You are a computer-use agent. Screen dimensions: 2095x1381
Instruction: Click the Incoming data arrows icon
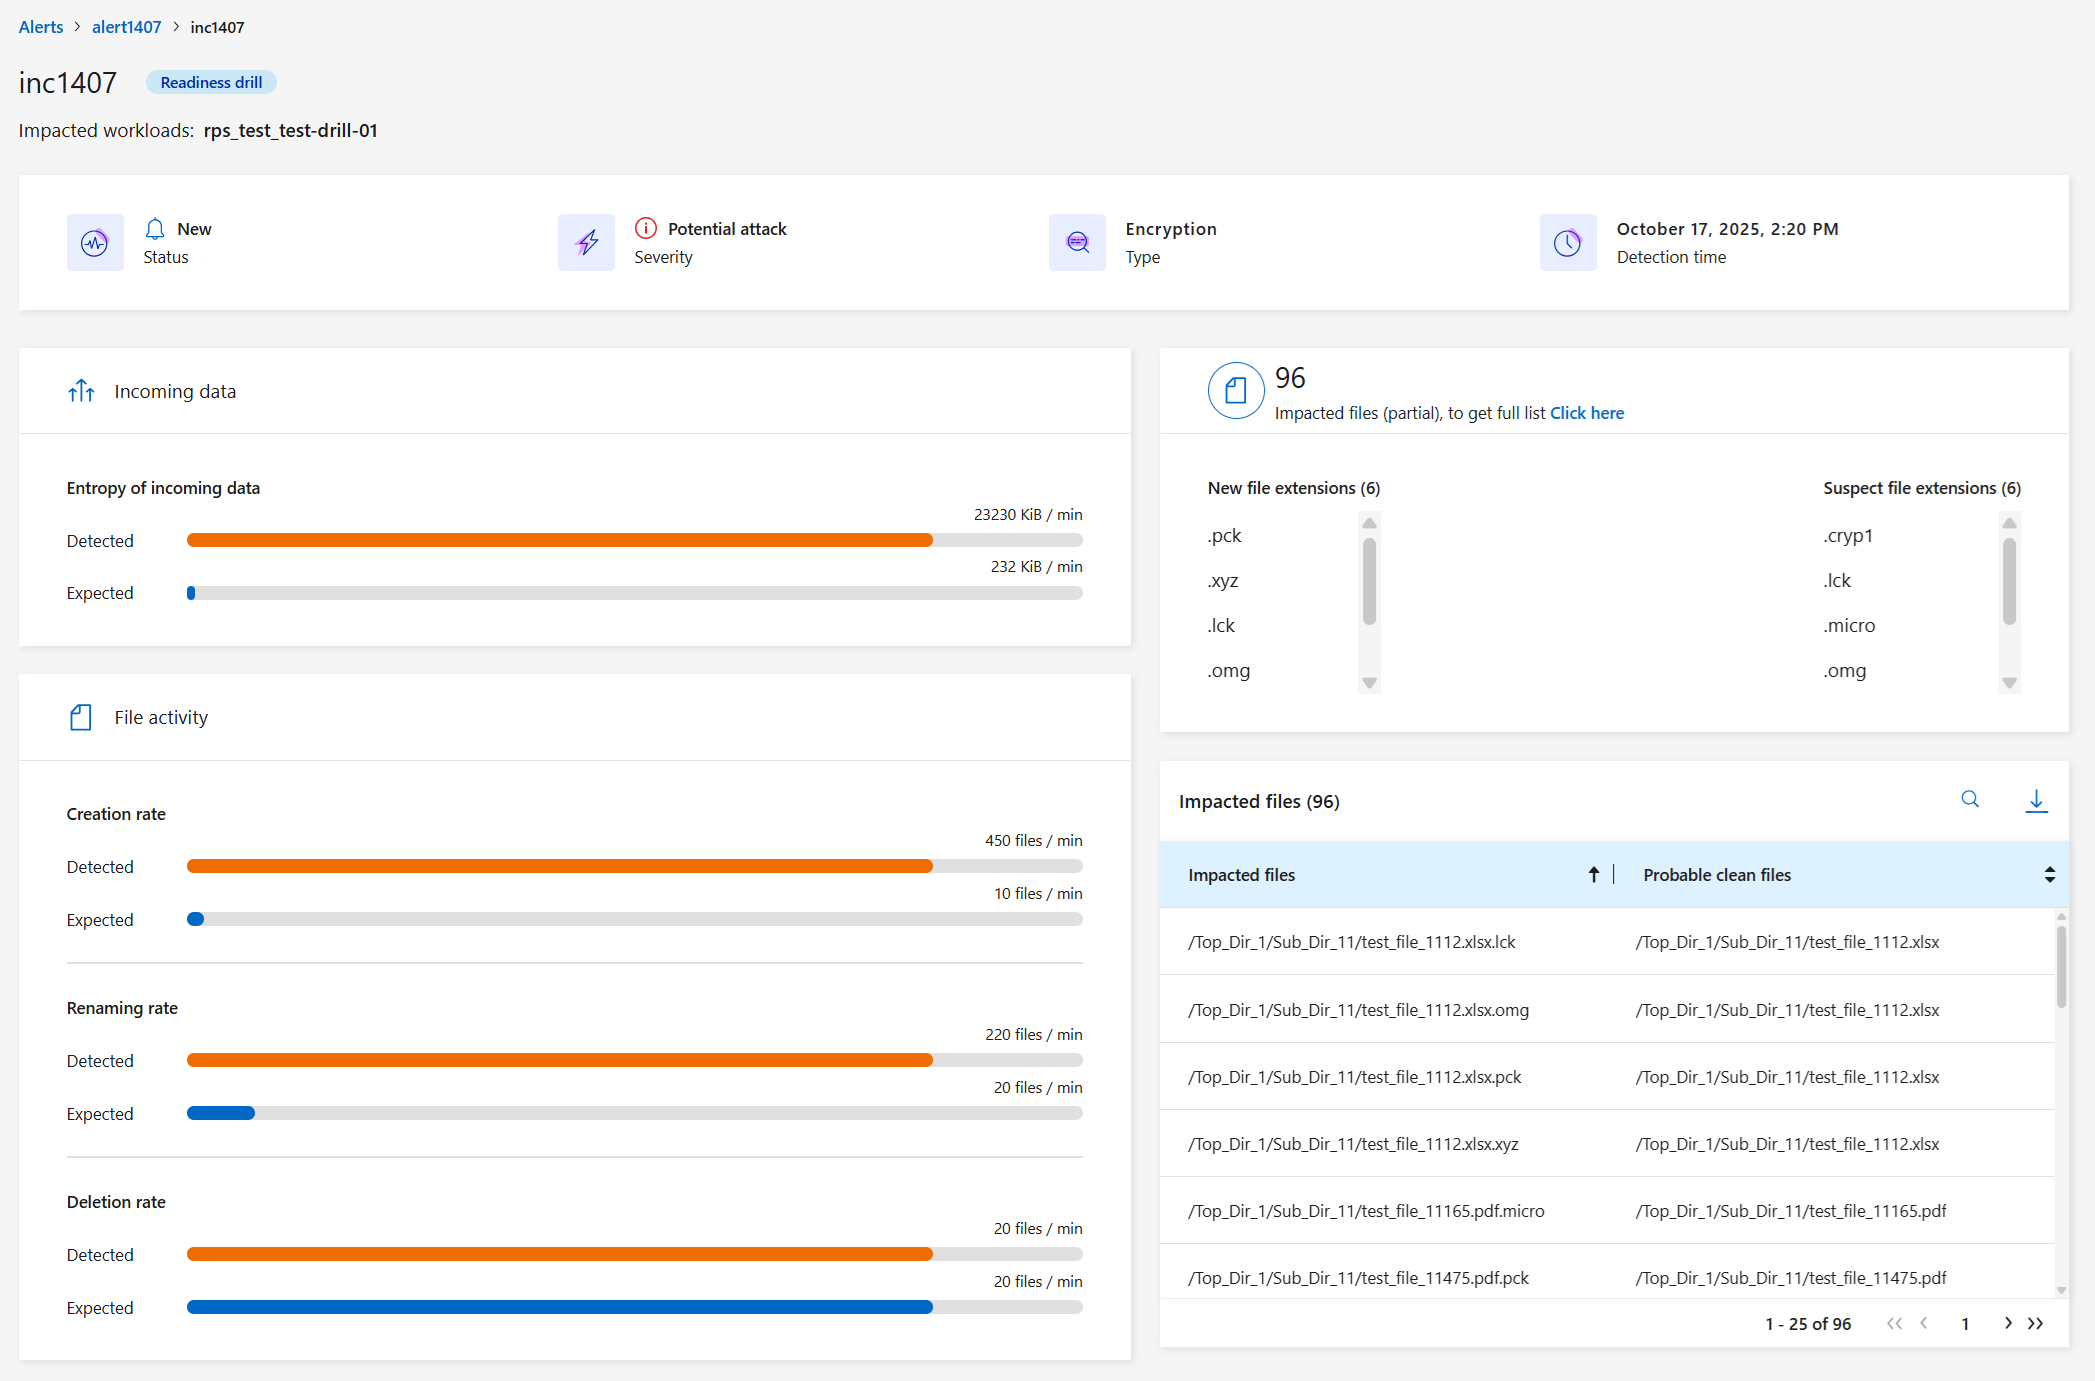(x=81, y=391)
